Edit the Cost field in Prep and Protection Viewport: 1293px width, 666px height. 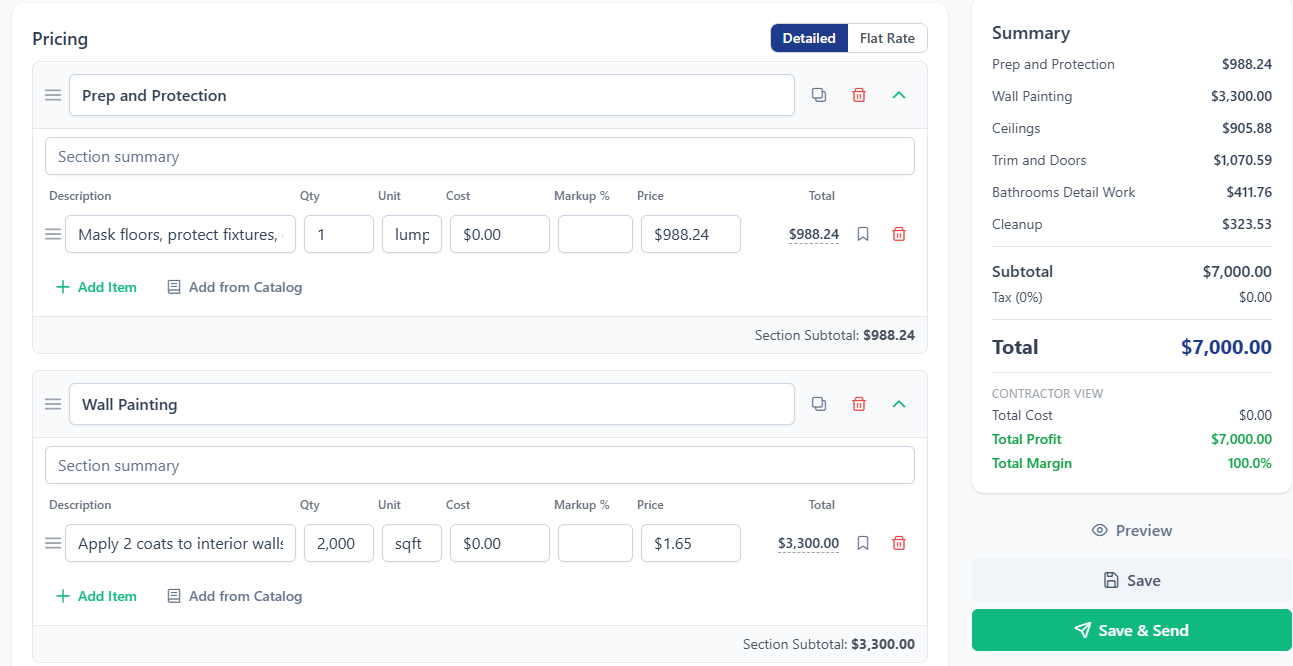pos(500,234)
